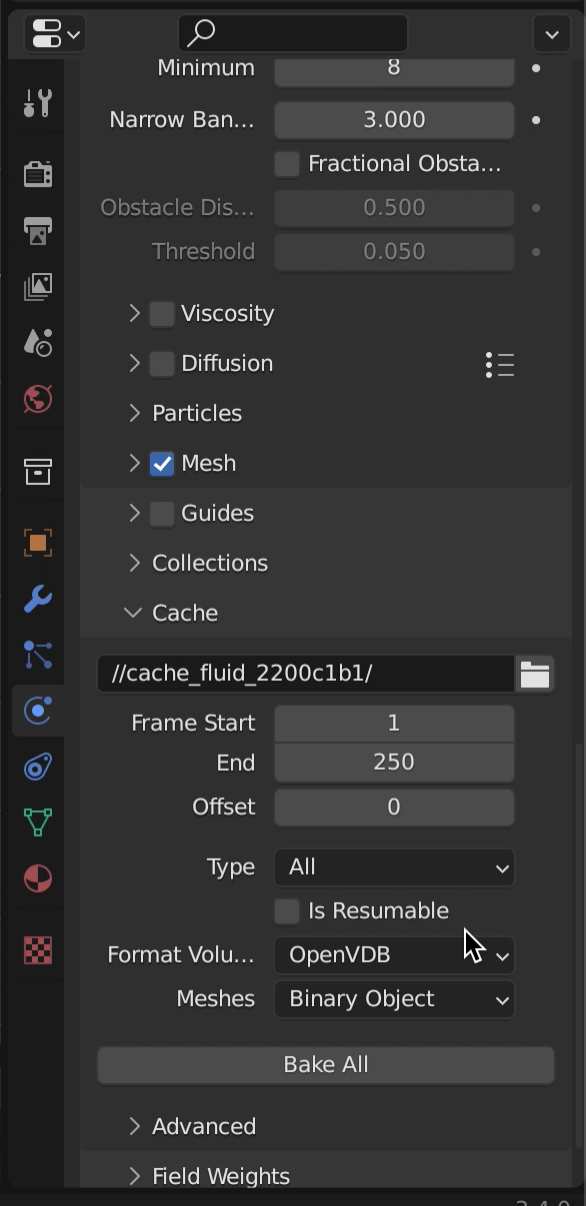
Task: Open the Output properties tab
Action: pos(38,231)
